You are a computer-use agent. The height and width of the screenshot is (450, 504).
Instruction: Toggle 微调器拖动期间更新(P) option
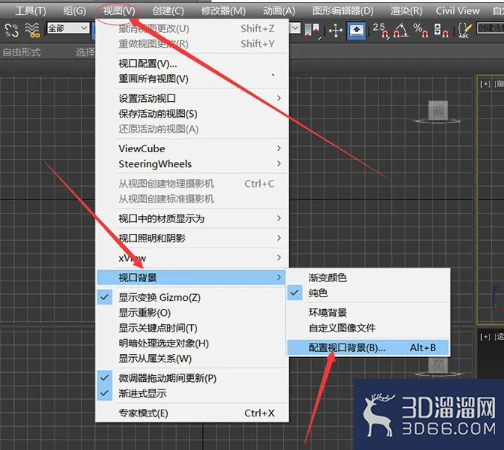(192, 378)
